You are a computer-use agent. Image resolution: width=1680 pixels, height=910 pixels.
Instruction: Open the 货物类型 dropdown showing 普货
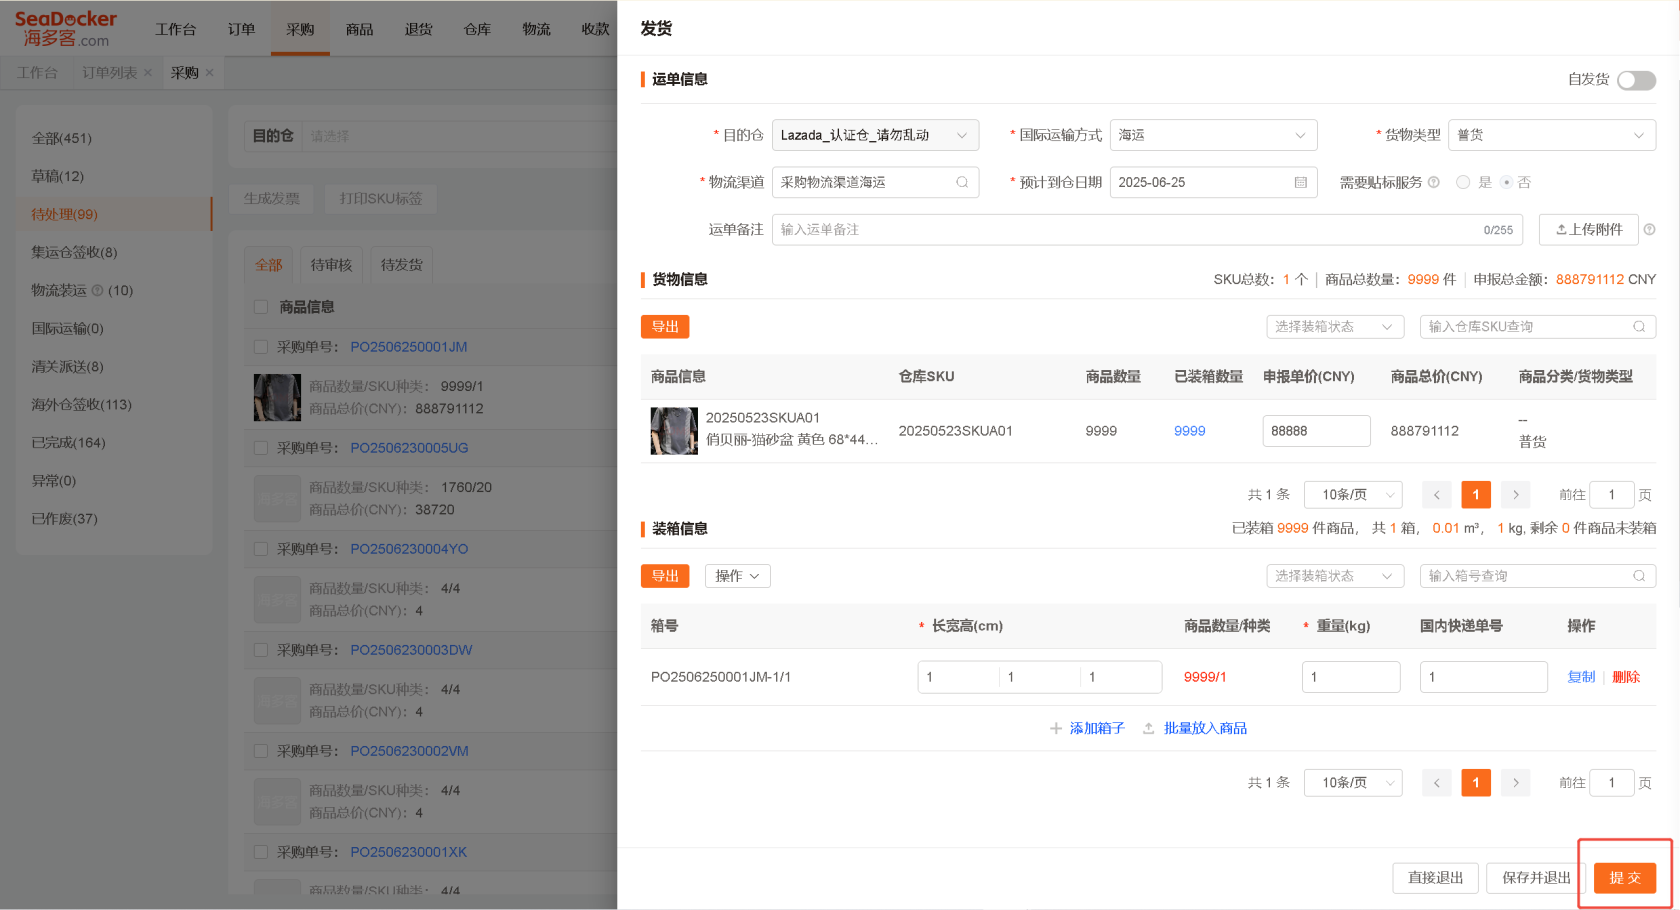click(x=1552, y=135)
